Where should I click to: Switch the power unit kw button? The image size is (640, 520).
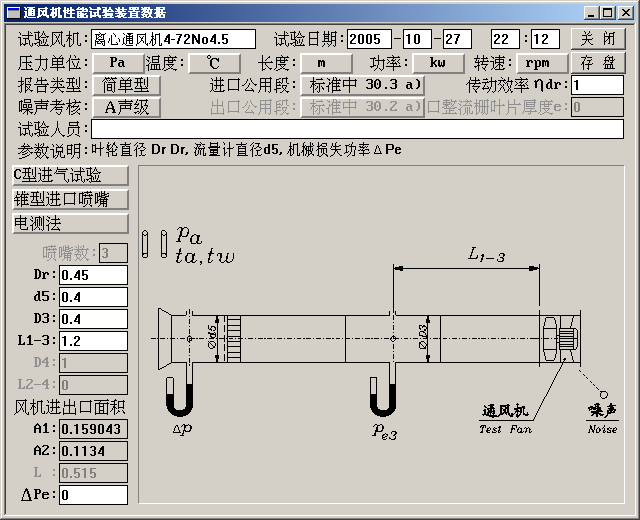pos(438,62)
